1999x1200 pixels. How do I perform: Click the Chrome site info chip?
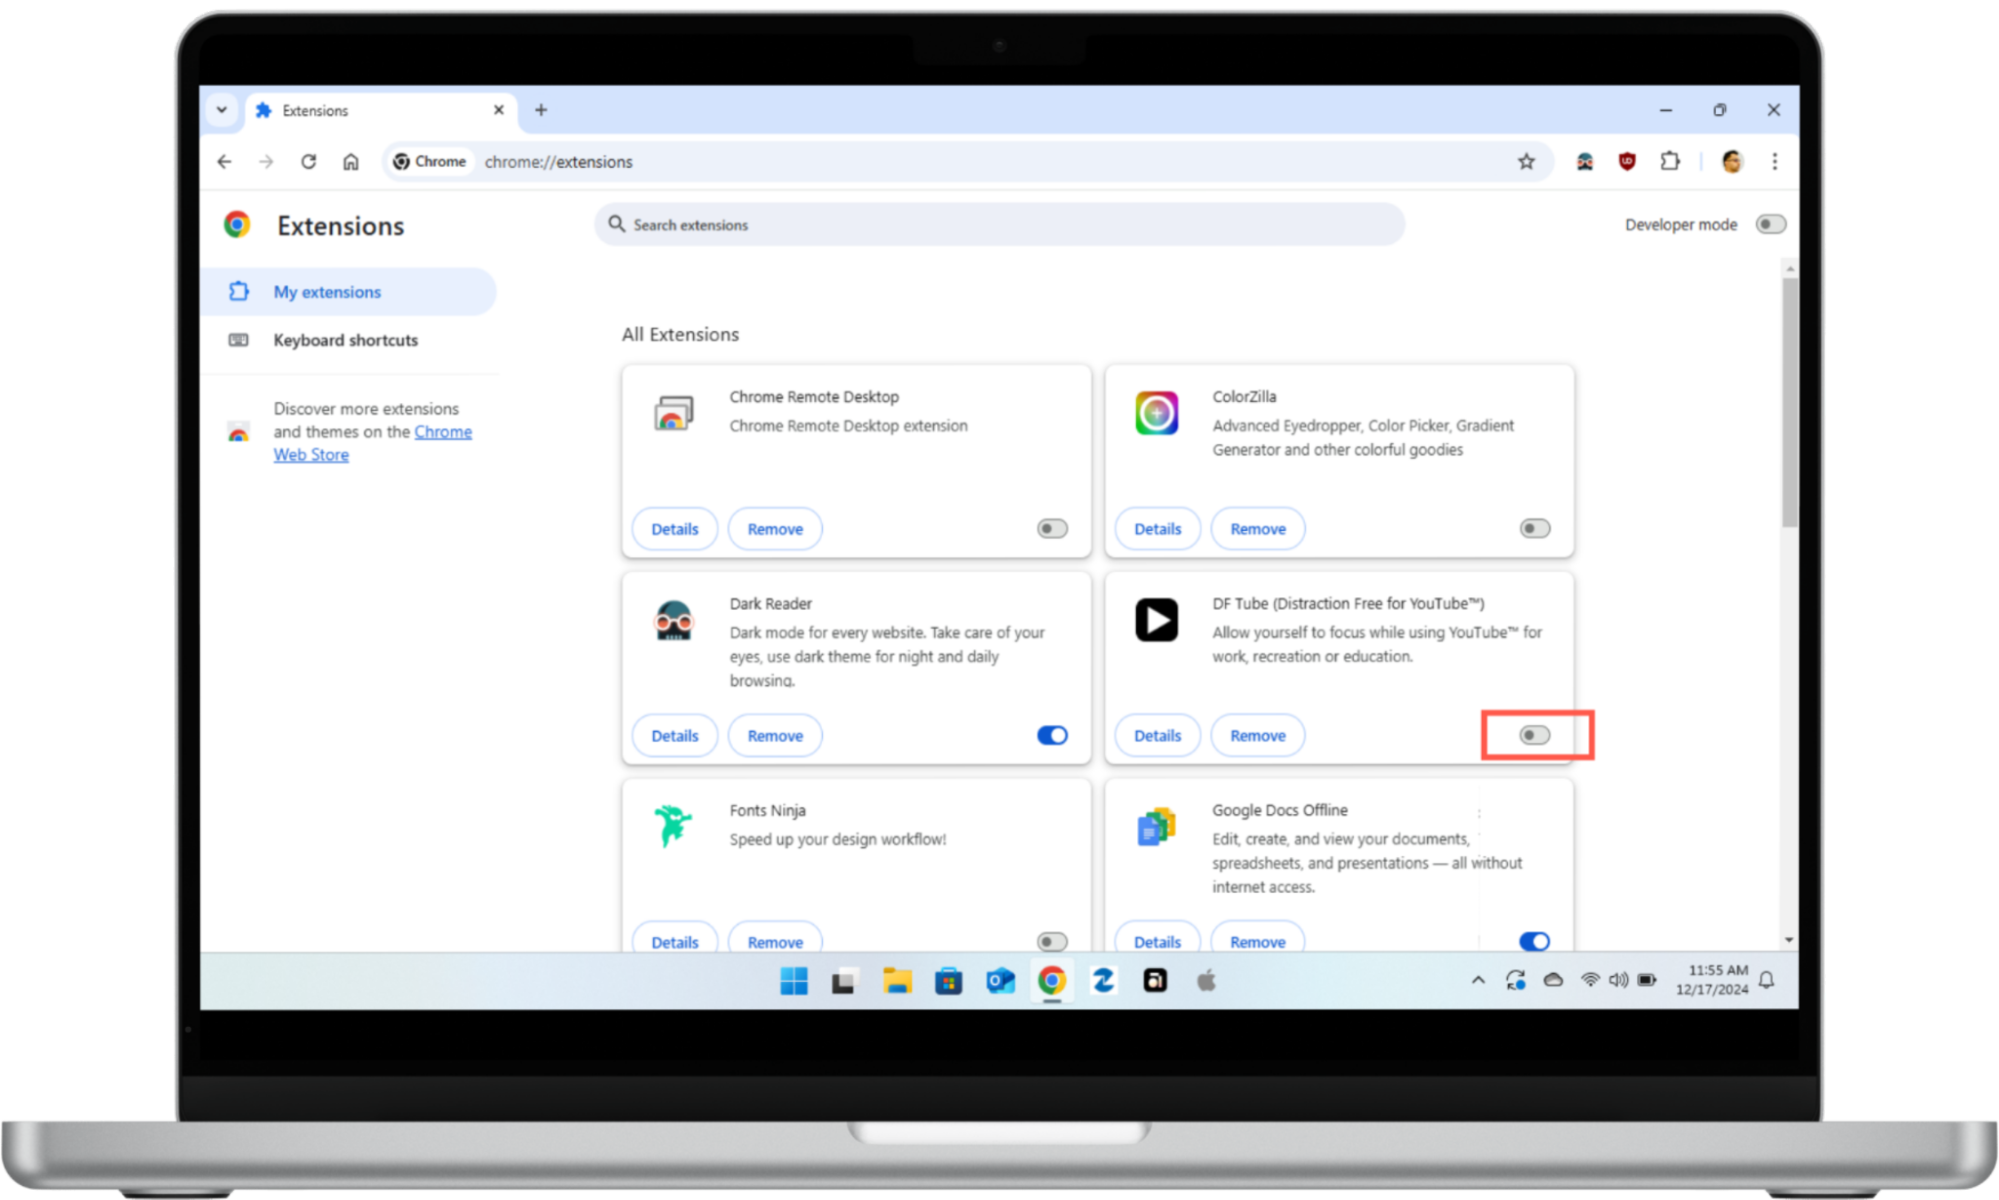(429, 161)
